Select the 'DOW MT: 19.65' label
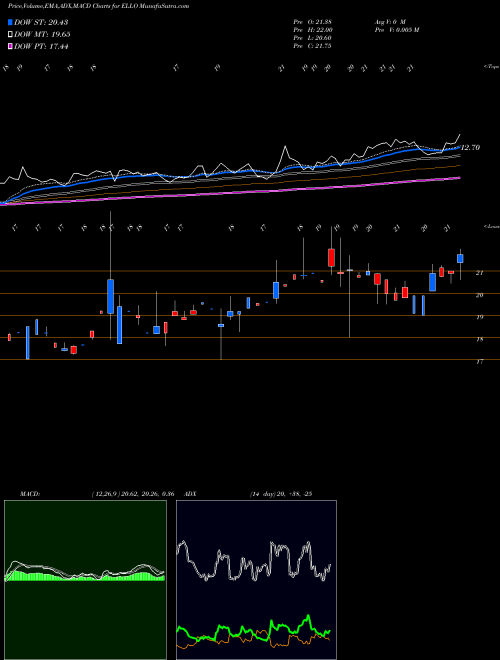 42,35
